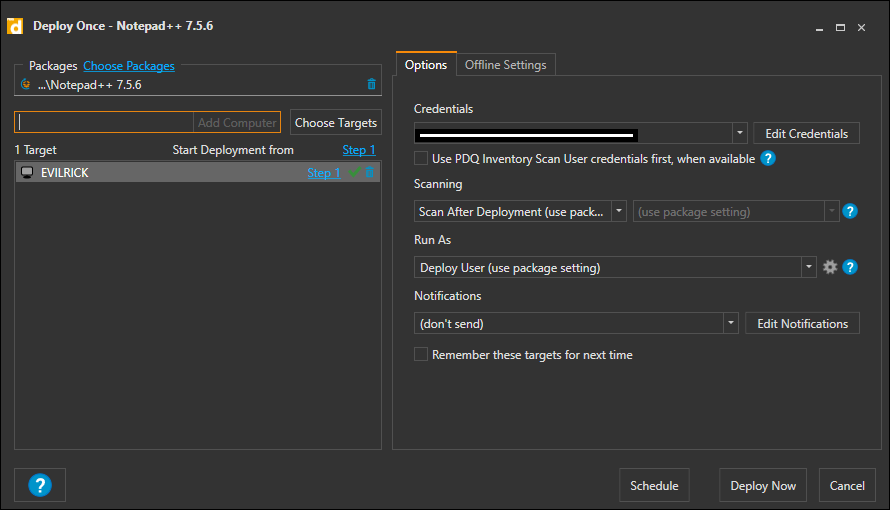Screen dimensions: 890x510
Task: Click the Add Computer button
Action: [237, 123]
